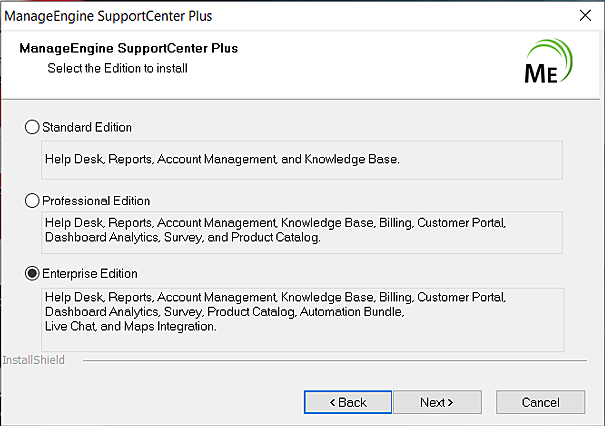Click the InstallShield label at the bottom
The height and width of the screenshot is (426, 605).
pos(33,359)
